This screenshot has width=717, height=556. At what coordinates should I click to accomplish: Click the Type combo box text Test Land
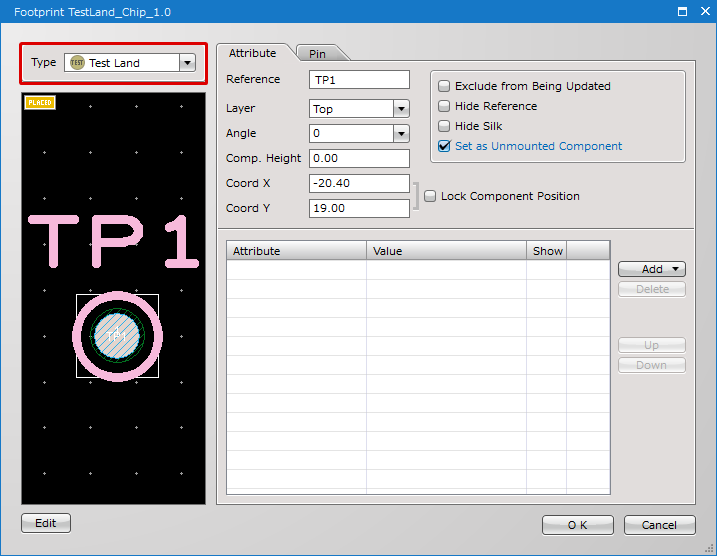click(114, 63)
